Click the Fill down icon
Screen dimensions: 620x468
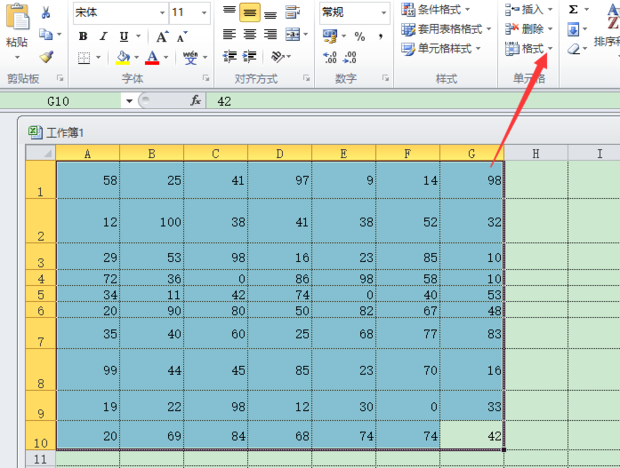point(573,29)
